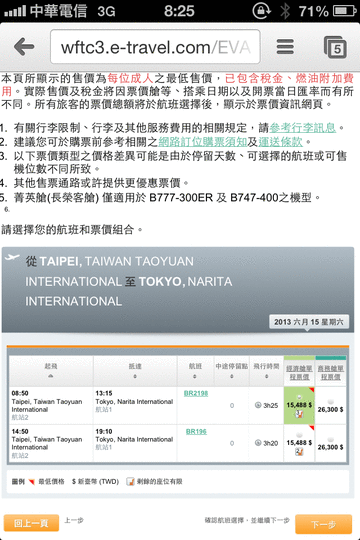
Task: Click arrival time 13:15 text
Action: [x=104, y=393]
